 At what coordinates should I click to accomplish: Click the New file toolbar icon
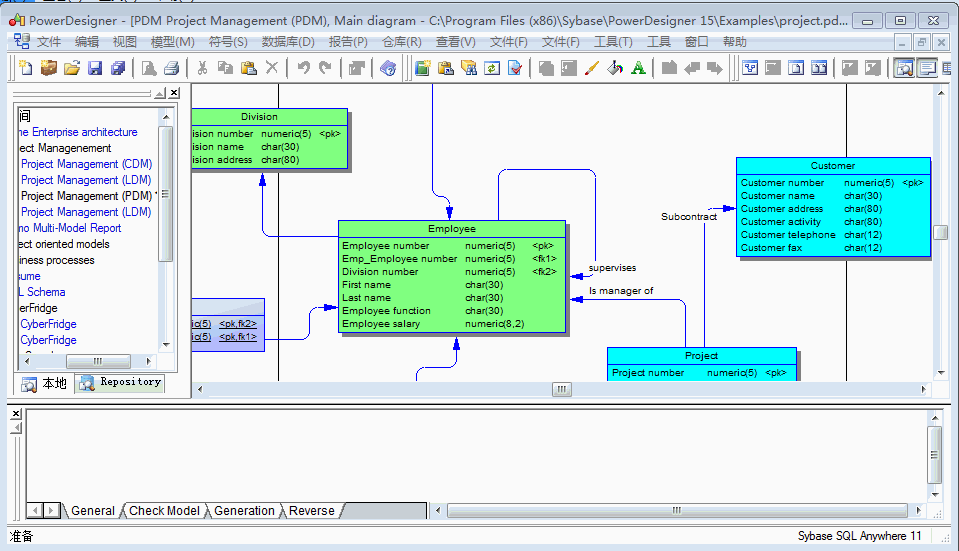tap(24, 68)
